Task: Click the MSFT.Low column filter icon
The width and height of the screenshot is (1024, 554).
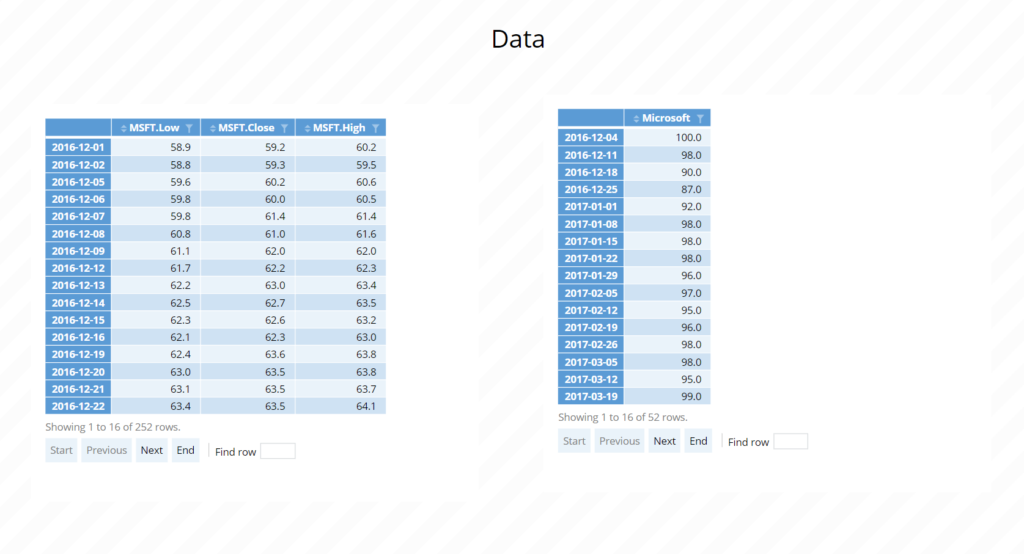Action: (x=189, y=128)
